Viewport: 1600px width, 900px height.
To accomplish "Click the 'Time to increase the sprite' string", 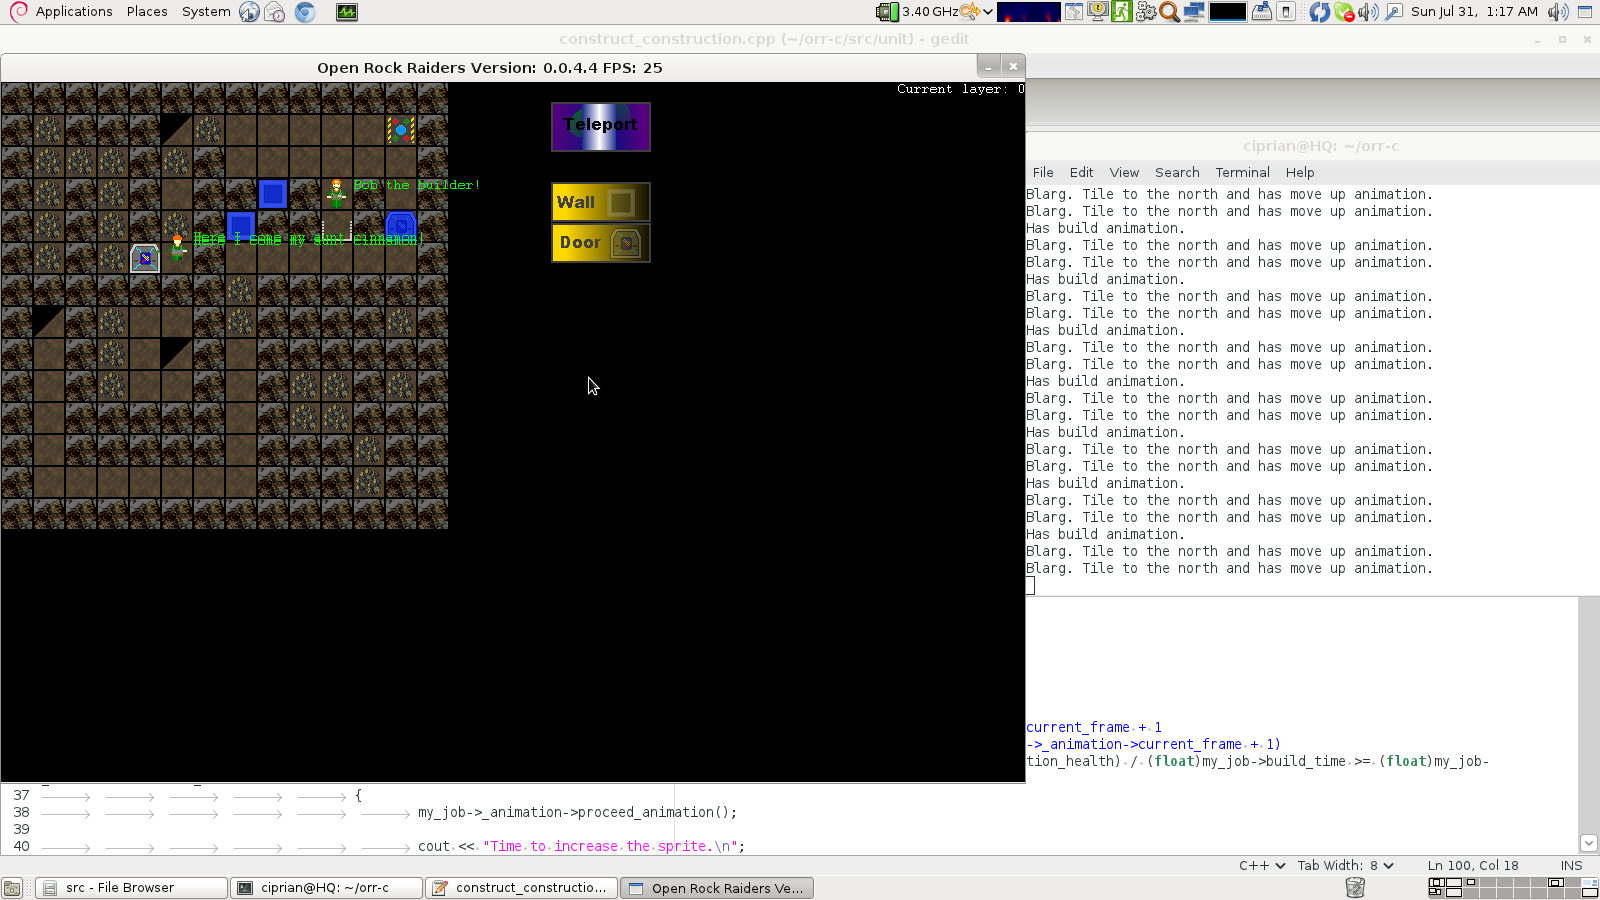I will [x=610, y=846].
